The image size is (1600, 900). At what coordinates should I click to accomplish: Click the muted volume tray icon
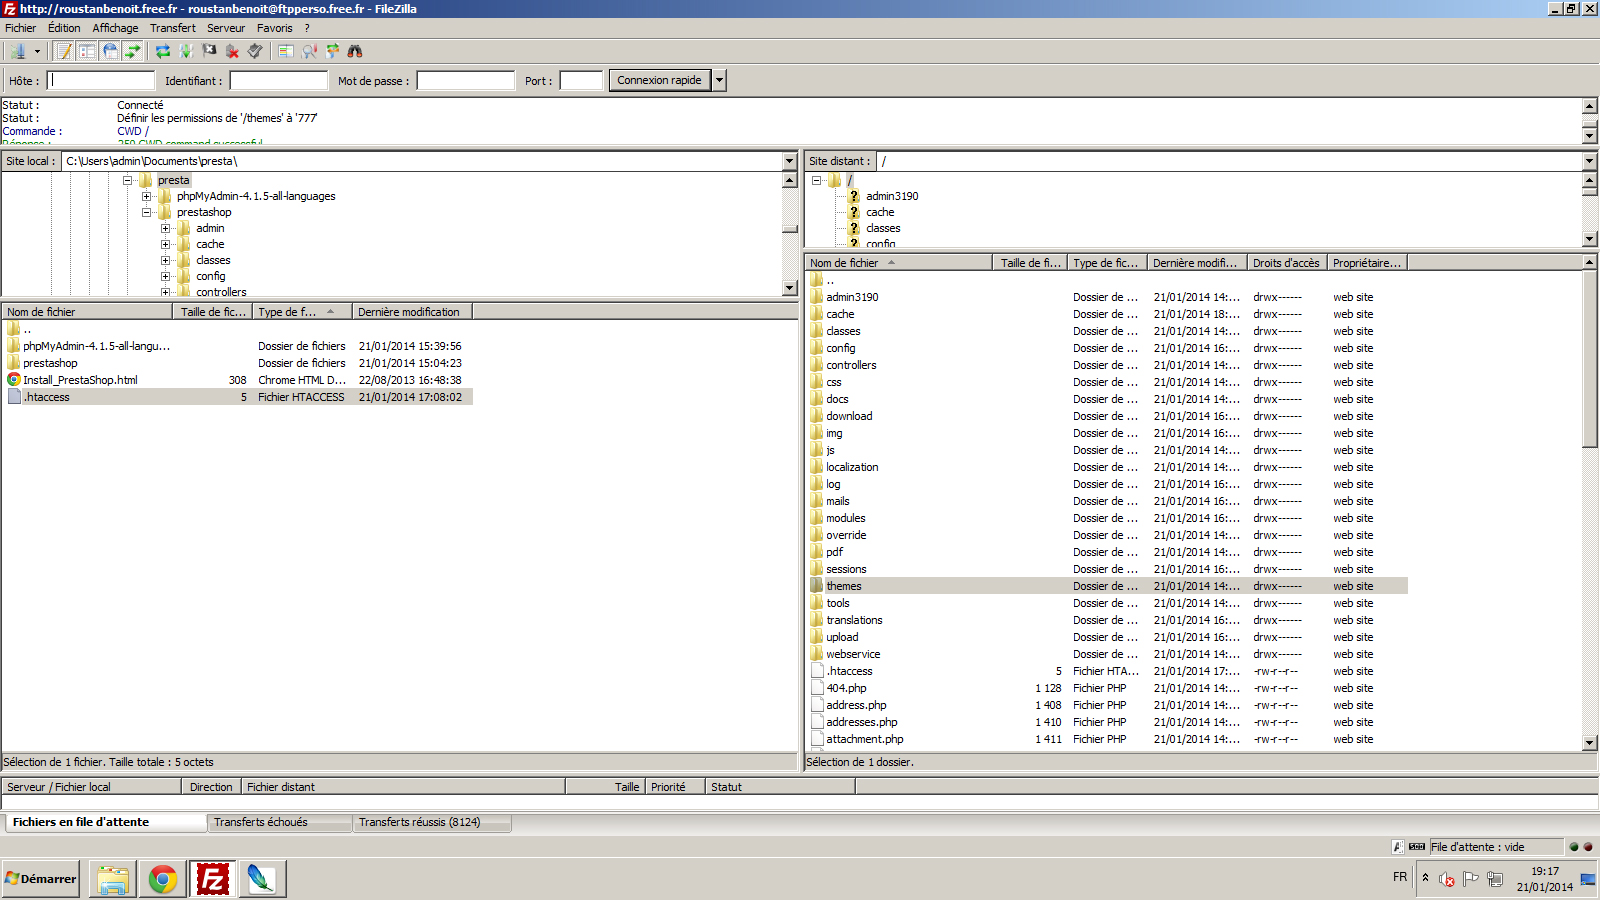click(1447, 879)
